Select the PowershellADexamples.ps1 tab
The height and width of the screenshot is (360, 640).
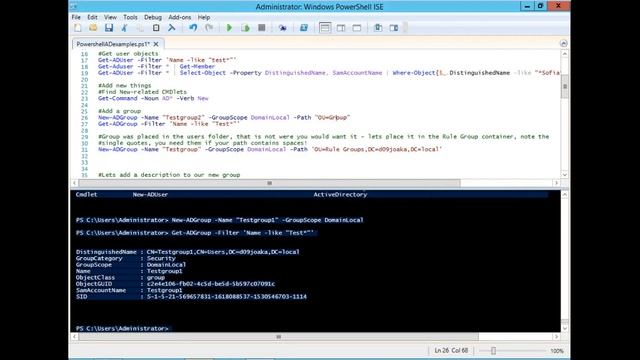tap(113, 44)
